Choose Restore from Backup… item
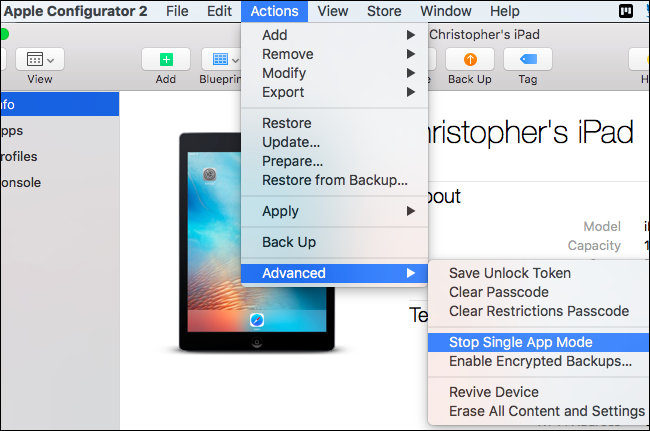 335,180
